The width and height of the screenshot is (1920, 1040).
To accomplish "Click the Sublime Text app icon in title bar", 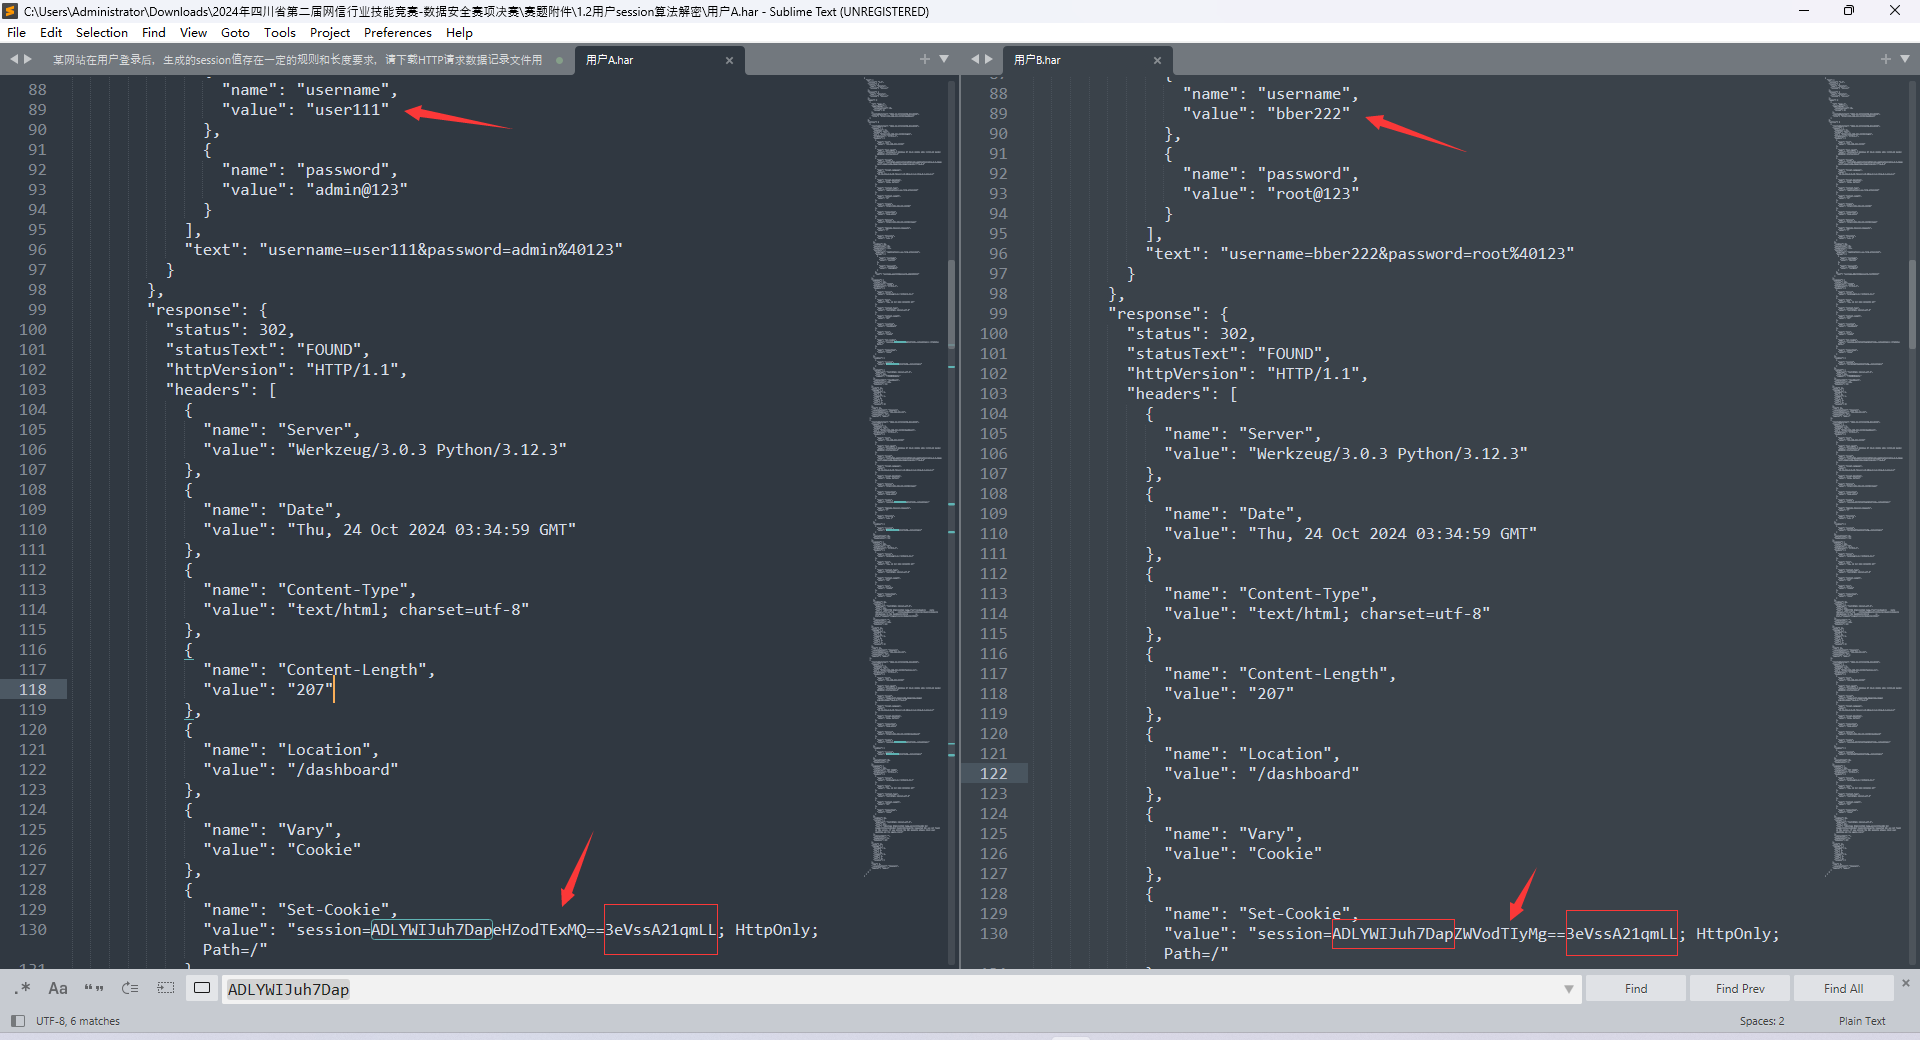I will coord(11,11).
